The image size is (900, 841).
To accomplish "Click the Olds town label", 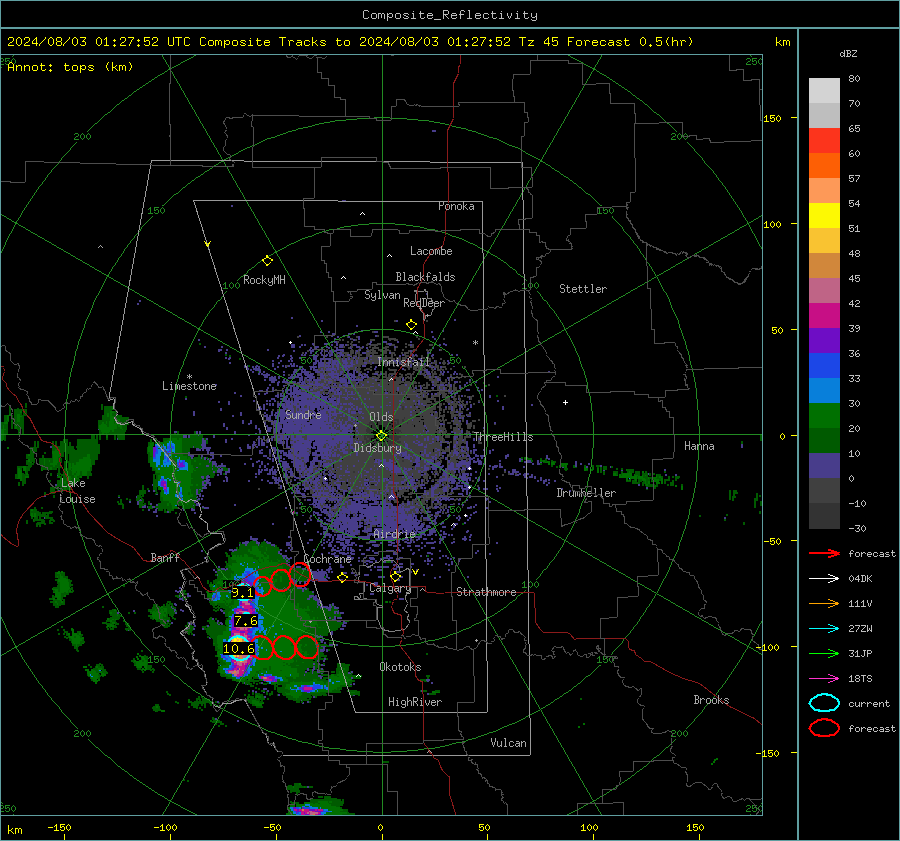I will click(x=381, y=417).
